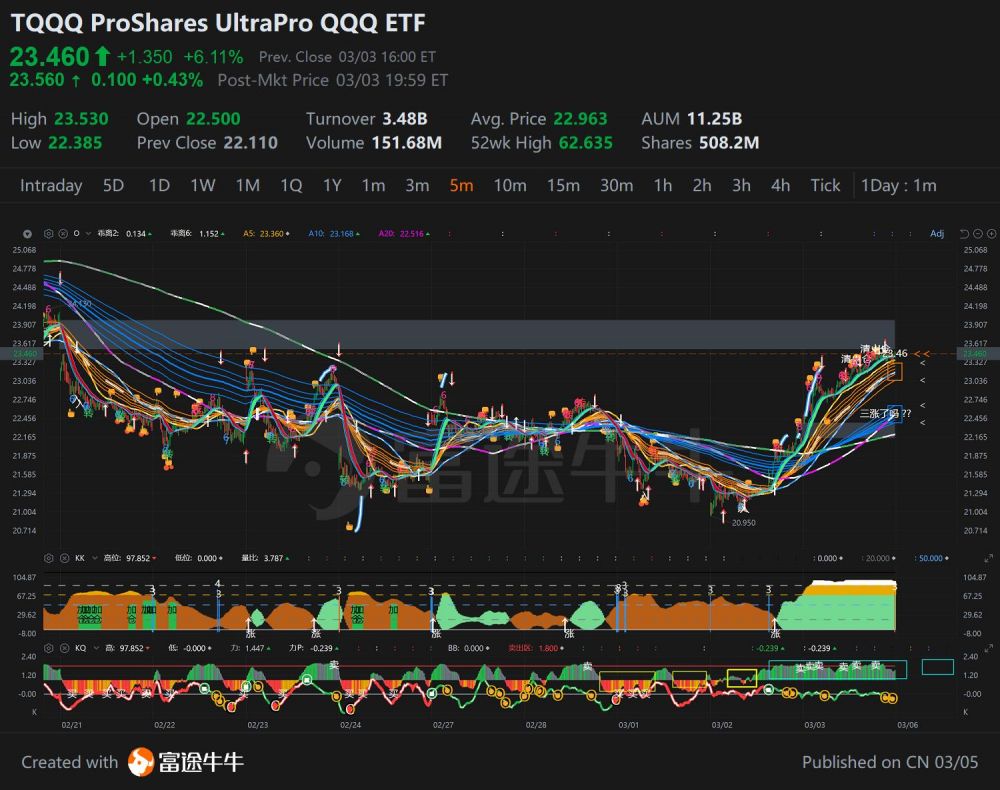Close the KK indicator panel
This screenshot has height=790, width=1000.
point(63,558)
